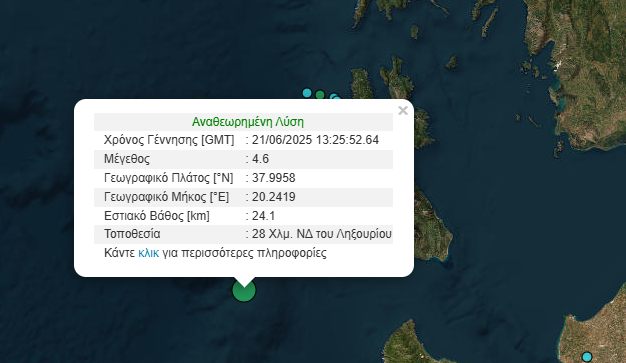The width and height of the screenshot is (626, 363).
Task: Click the Γεωγραφικό Πλάτος [°N] label
Action: [x=168, y=178]
